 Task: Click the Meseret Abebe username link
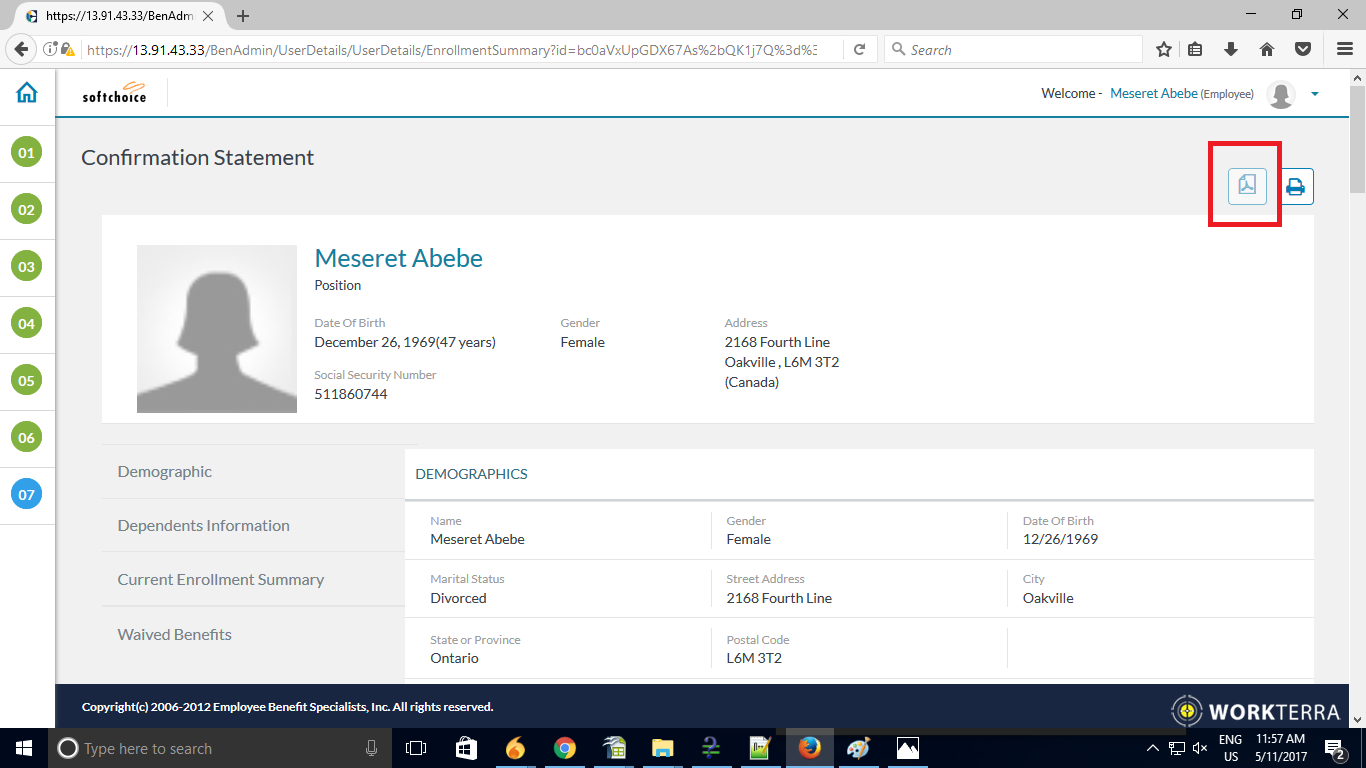(1153, 93)
